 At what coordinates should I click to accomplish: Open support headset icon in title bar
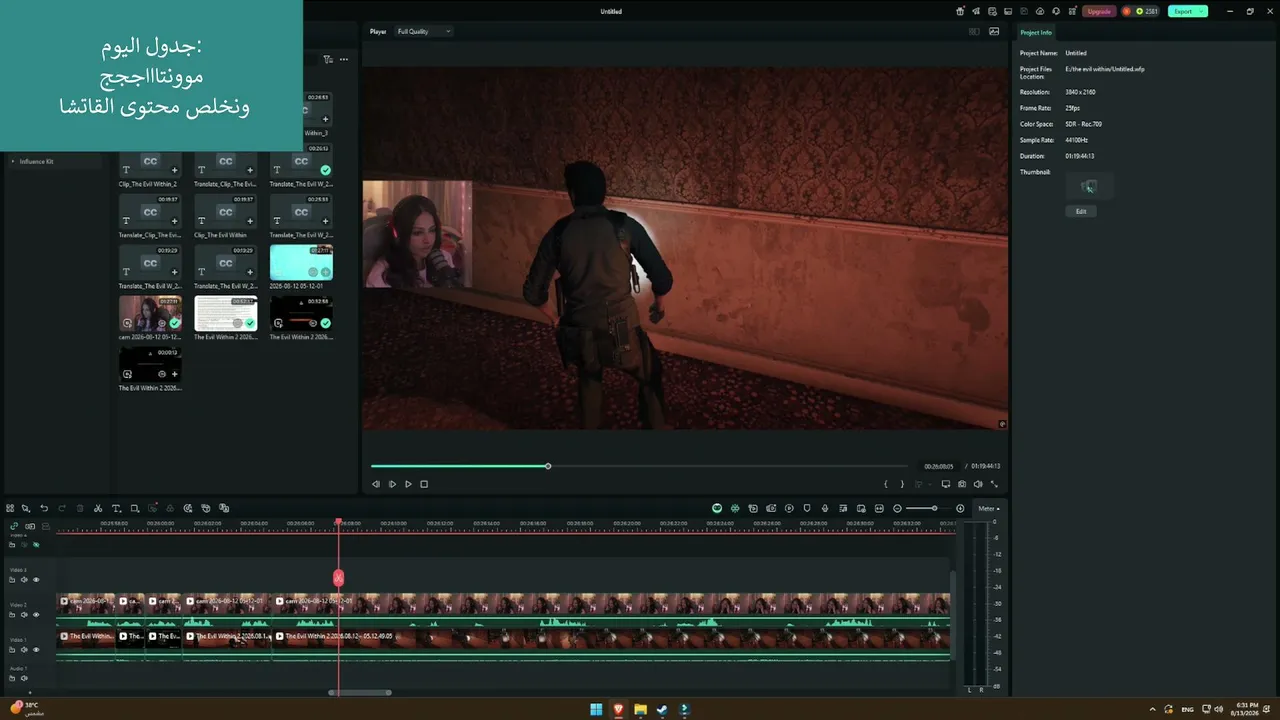(x=1055, y=11)
